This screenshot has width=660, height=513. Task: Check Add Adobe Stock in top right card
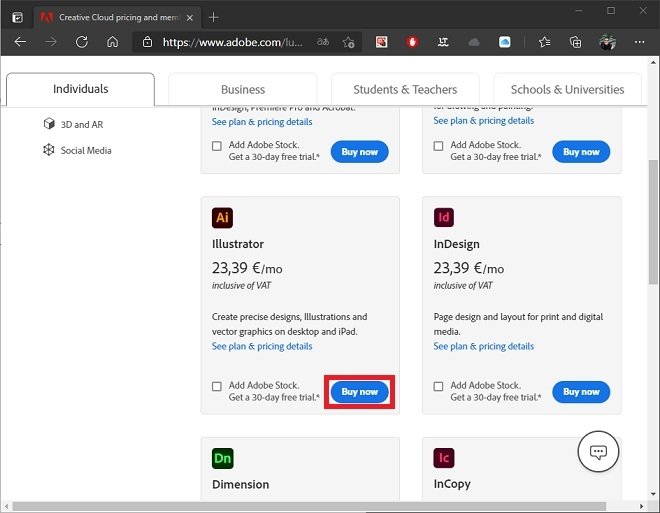point(438,146)
